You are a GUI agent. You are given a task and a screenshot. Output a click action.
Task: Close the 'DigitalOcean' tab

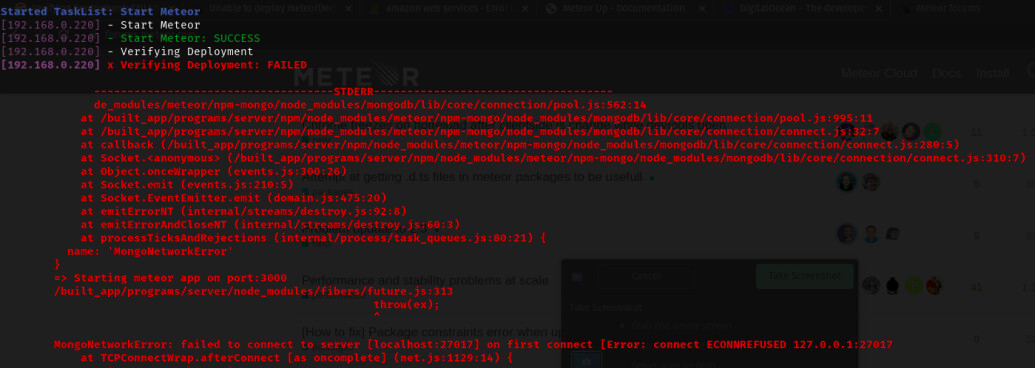[879, 9]
